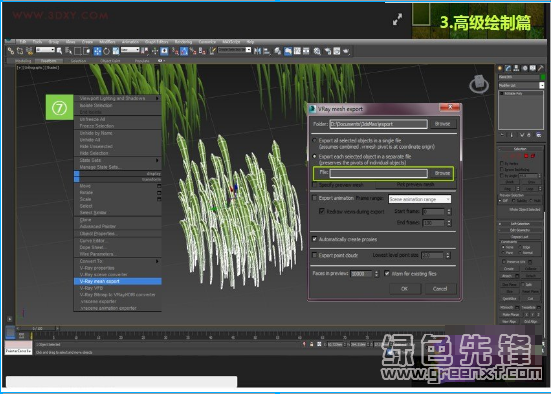Activate the Select and Scale tool
Viewport: 551px width, 394px height.
pos(116,51)
